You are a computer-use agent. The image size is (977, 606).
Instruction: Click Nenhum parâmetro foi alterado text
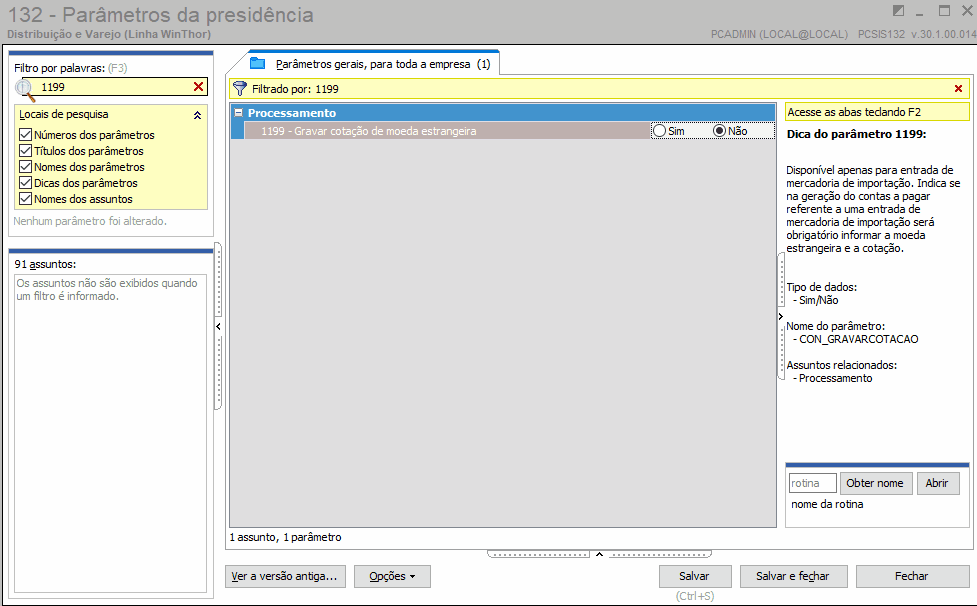90,221
